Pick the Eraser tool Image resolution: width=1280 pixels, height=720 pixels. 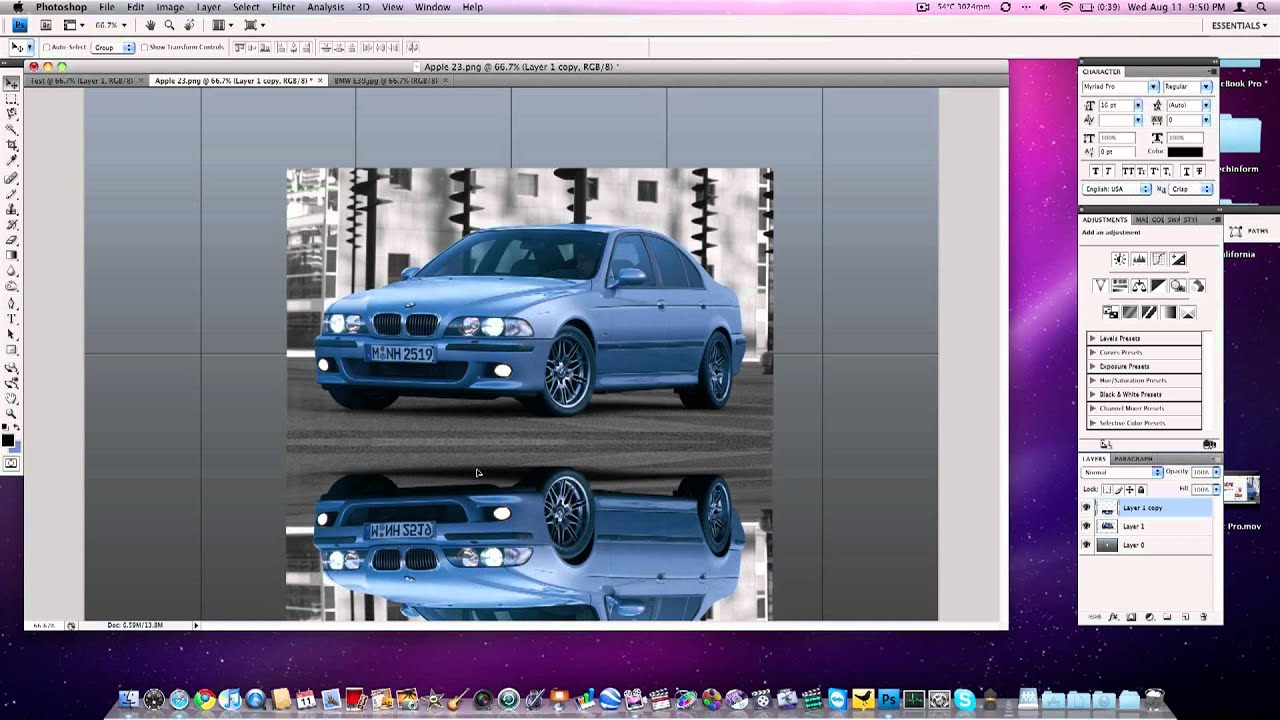pos(12,240)
